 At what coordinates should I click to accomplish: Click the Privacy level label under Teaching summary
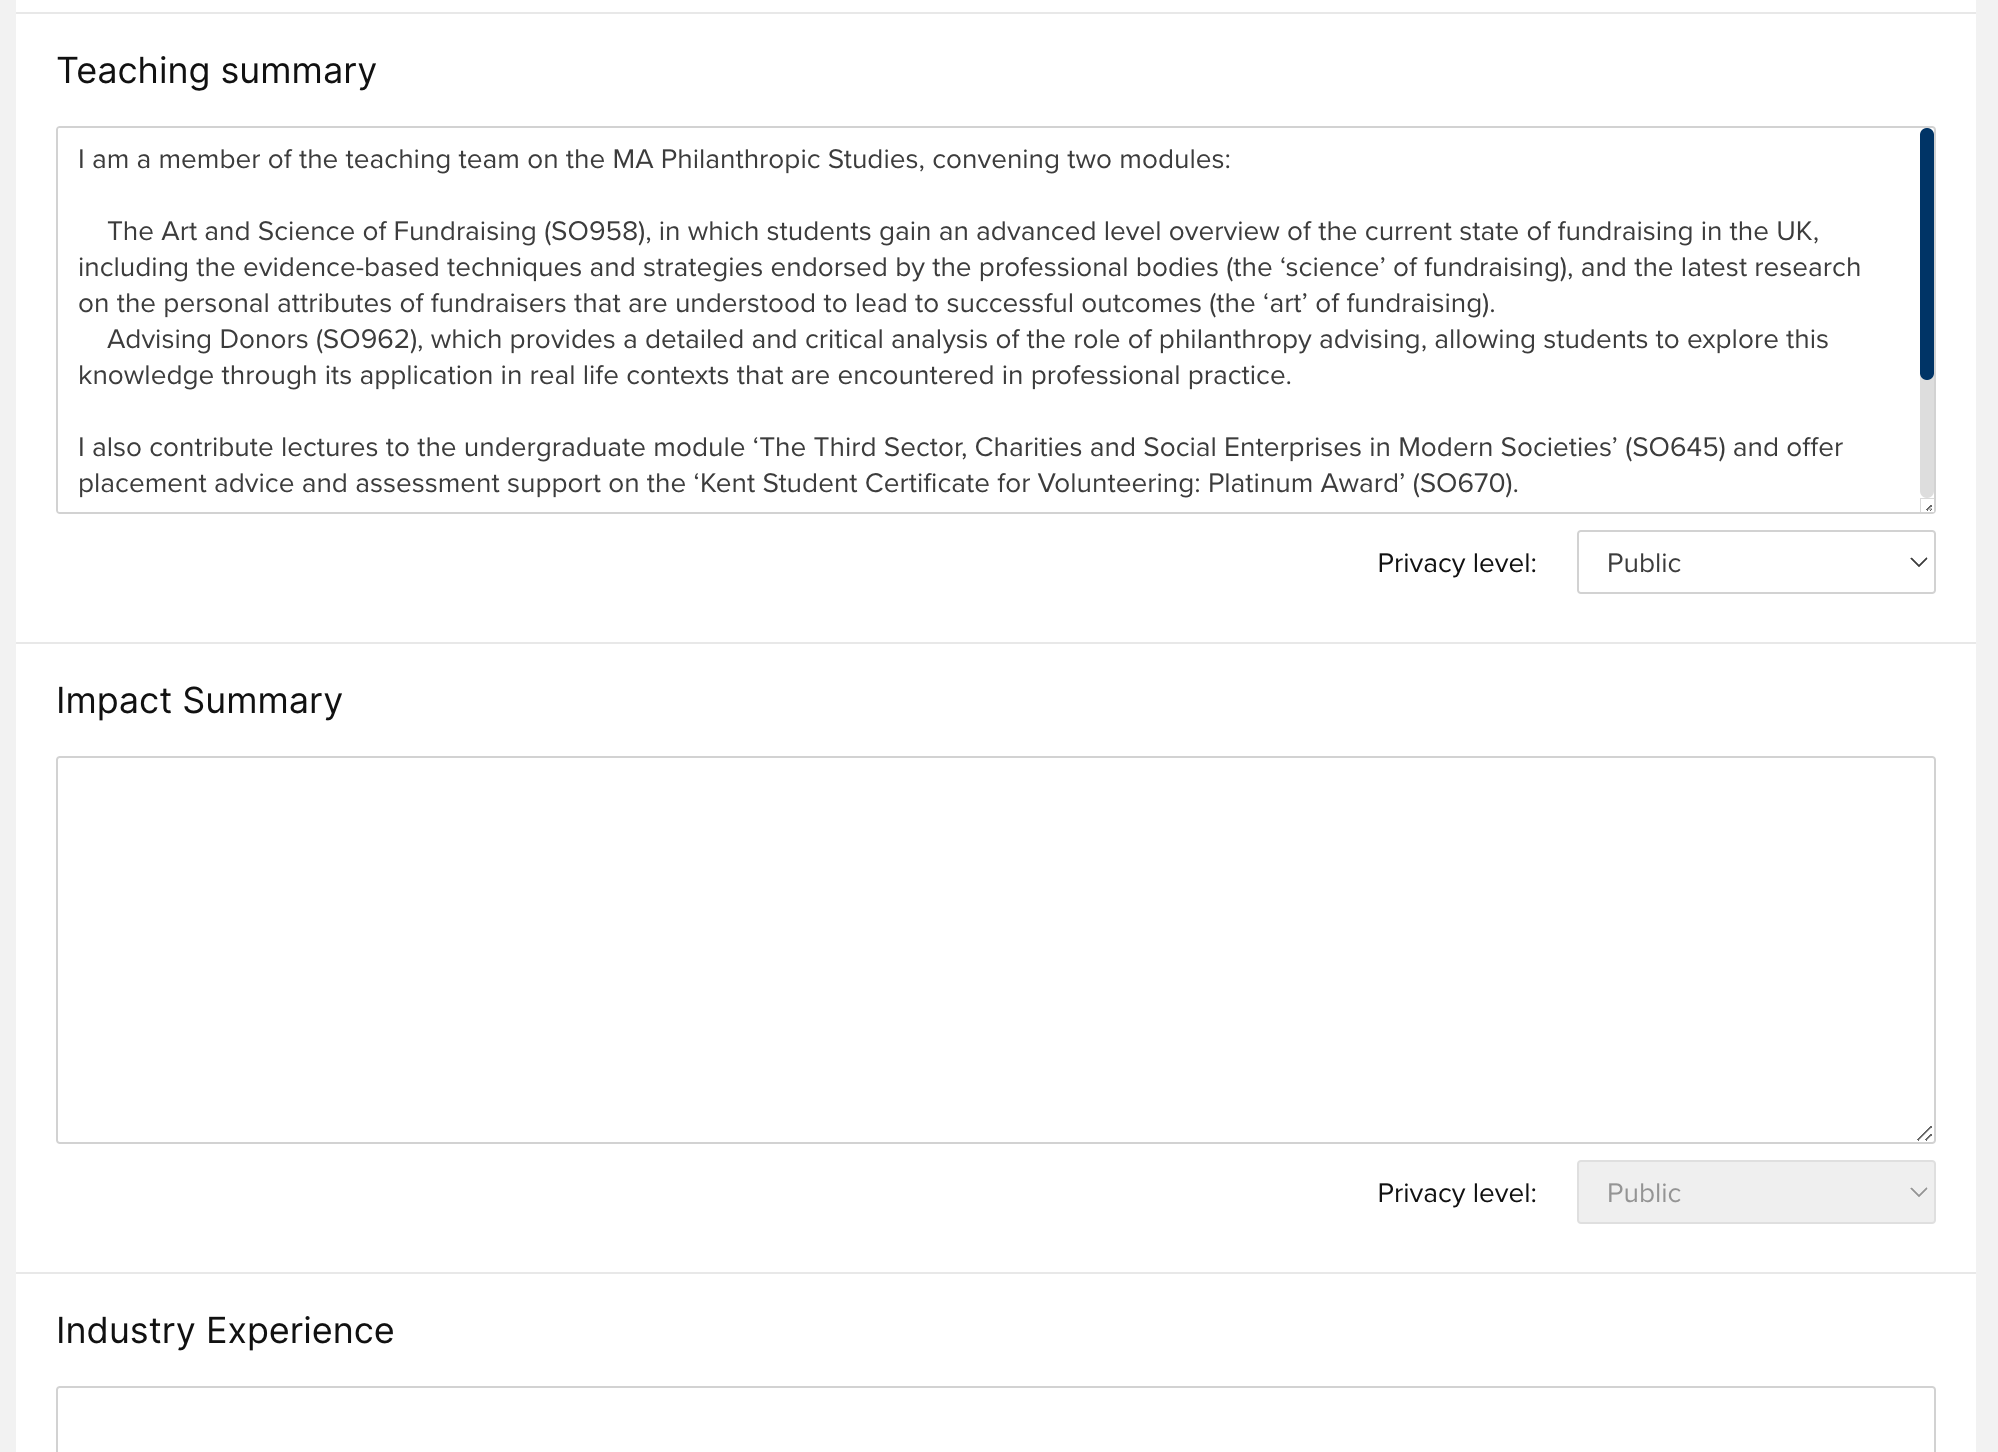tap(1456, 564)
